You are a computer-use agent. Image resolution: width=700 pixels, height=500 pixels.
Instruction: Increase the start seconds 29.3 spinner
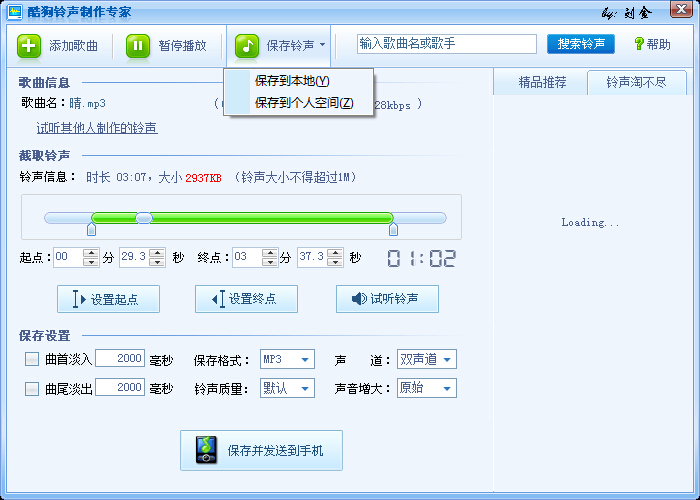[x=157, y=253]
